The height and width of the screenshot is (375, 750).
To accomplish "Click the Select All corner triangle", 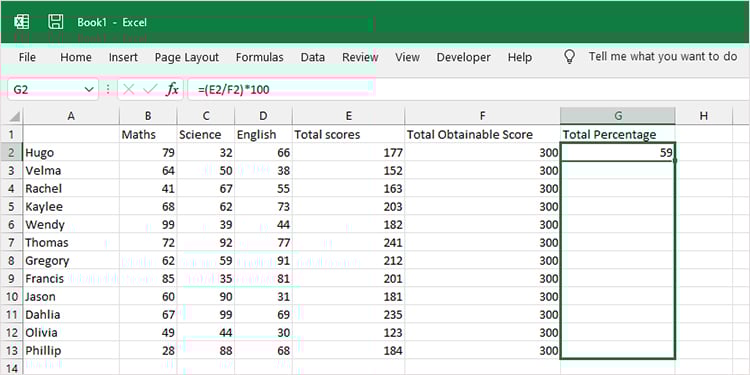I will [15, 116].
